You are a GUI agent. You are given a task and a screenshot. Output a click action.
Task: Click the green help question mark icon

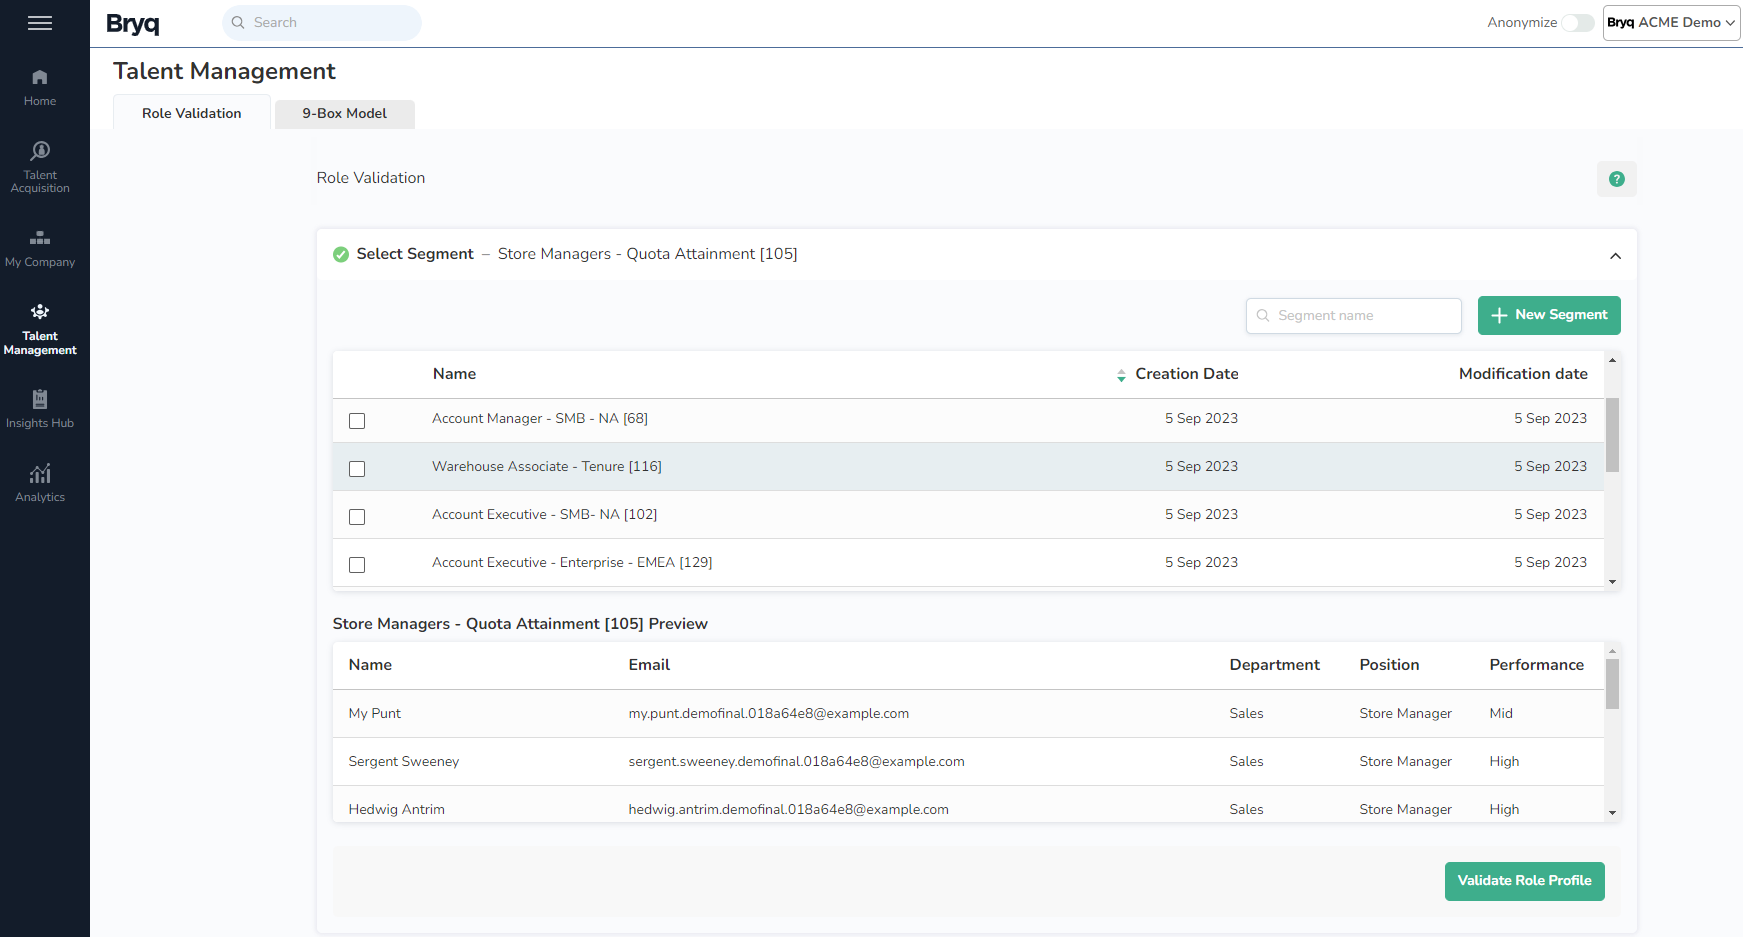[x=1616, y=179]
